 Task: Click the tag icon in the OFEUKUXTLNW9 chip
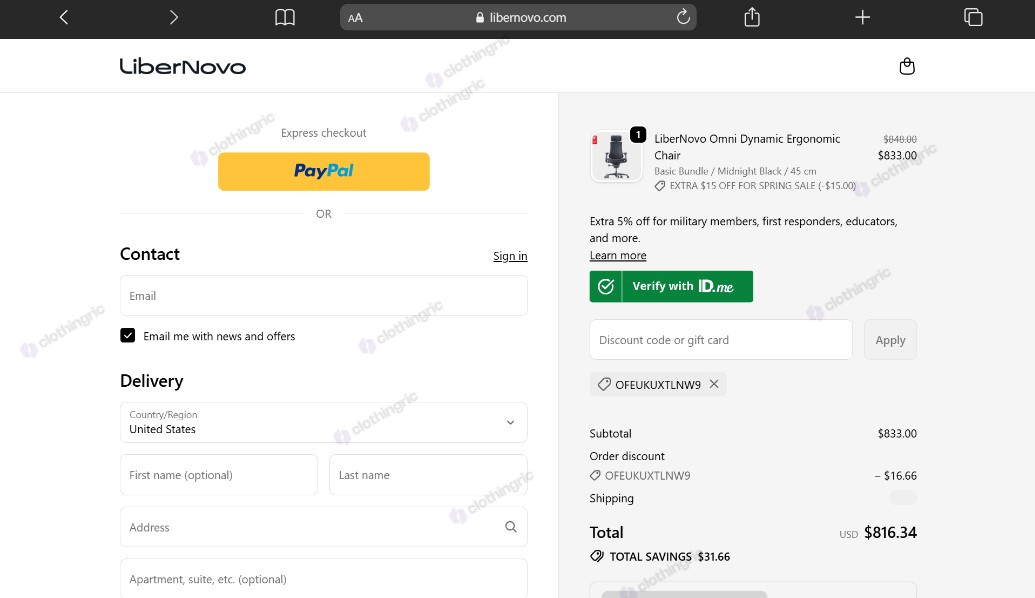click(603, 384)
